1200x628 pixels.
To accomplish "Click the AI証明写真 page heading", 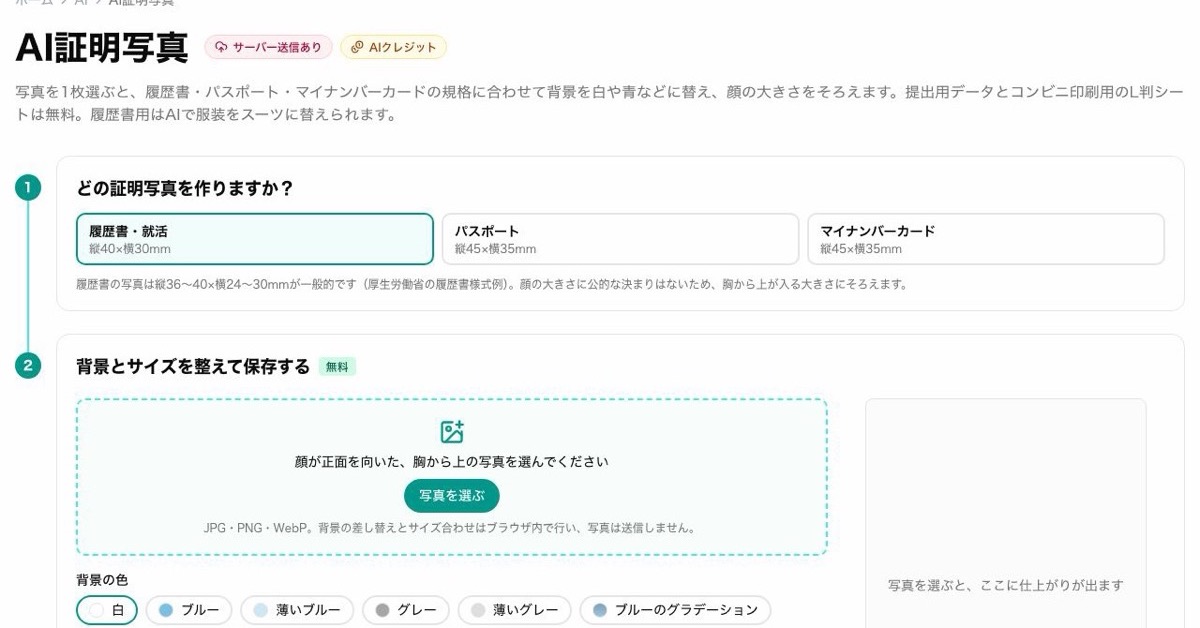I will pyautogui.click(x=102, y=47).
